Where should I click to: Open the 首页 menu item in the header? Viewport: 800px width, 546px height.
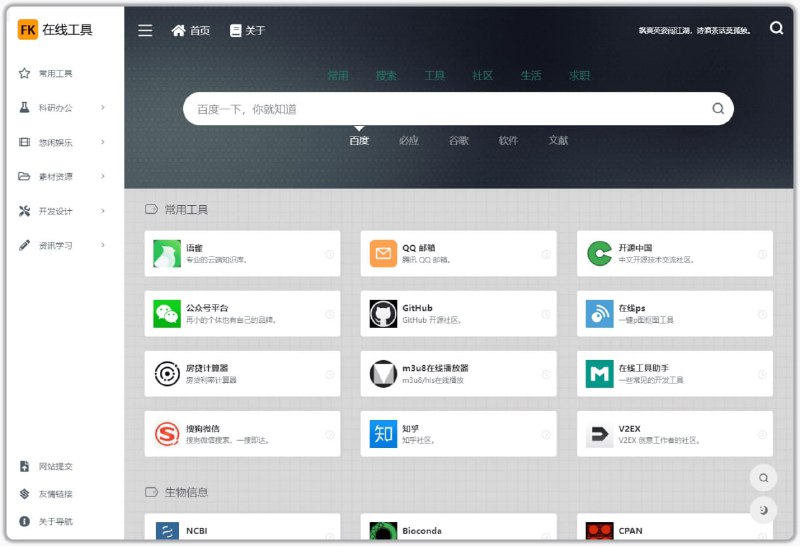click(x=191, y=30)
